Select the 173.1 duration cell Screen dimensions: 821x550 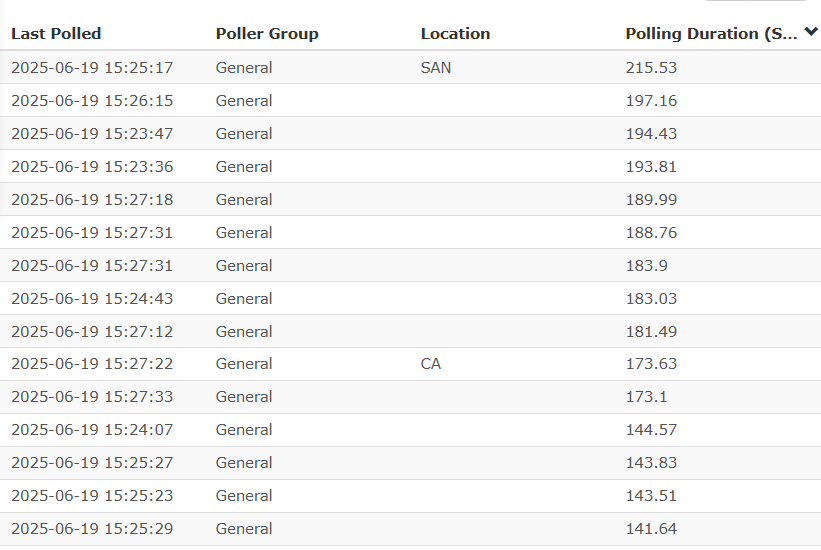(x=647, y=397)
